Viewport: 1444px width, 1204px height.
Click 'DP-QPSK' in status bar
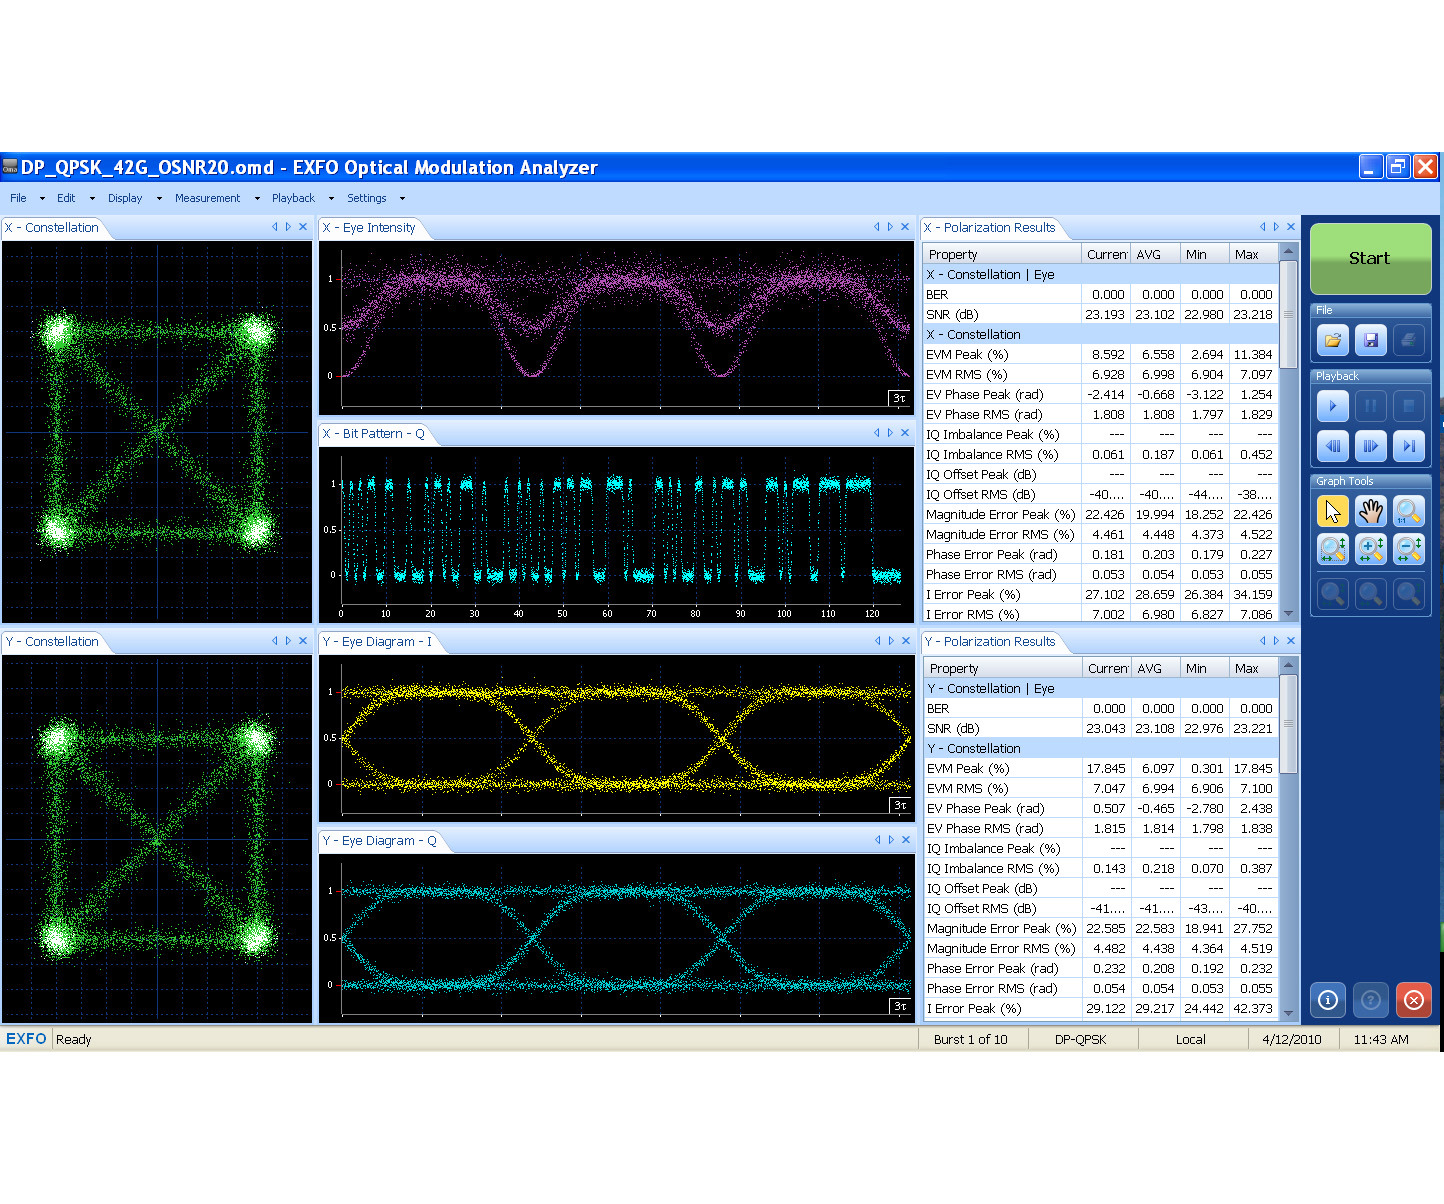(1080, 1039)
